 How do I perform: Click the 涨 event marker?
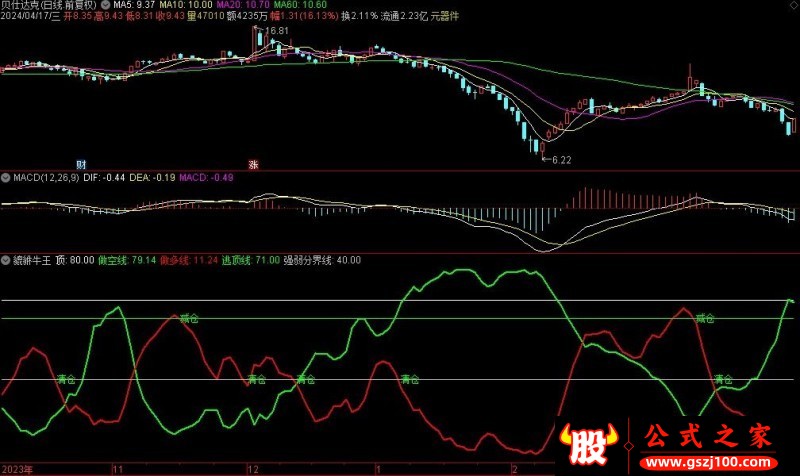253,164
